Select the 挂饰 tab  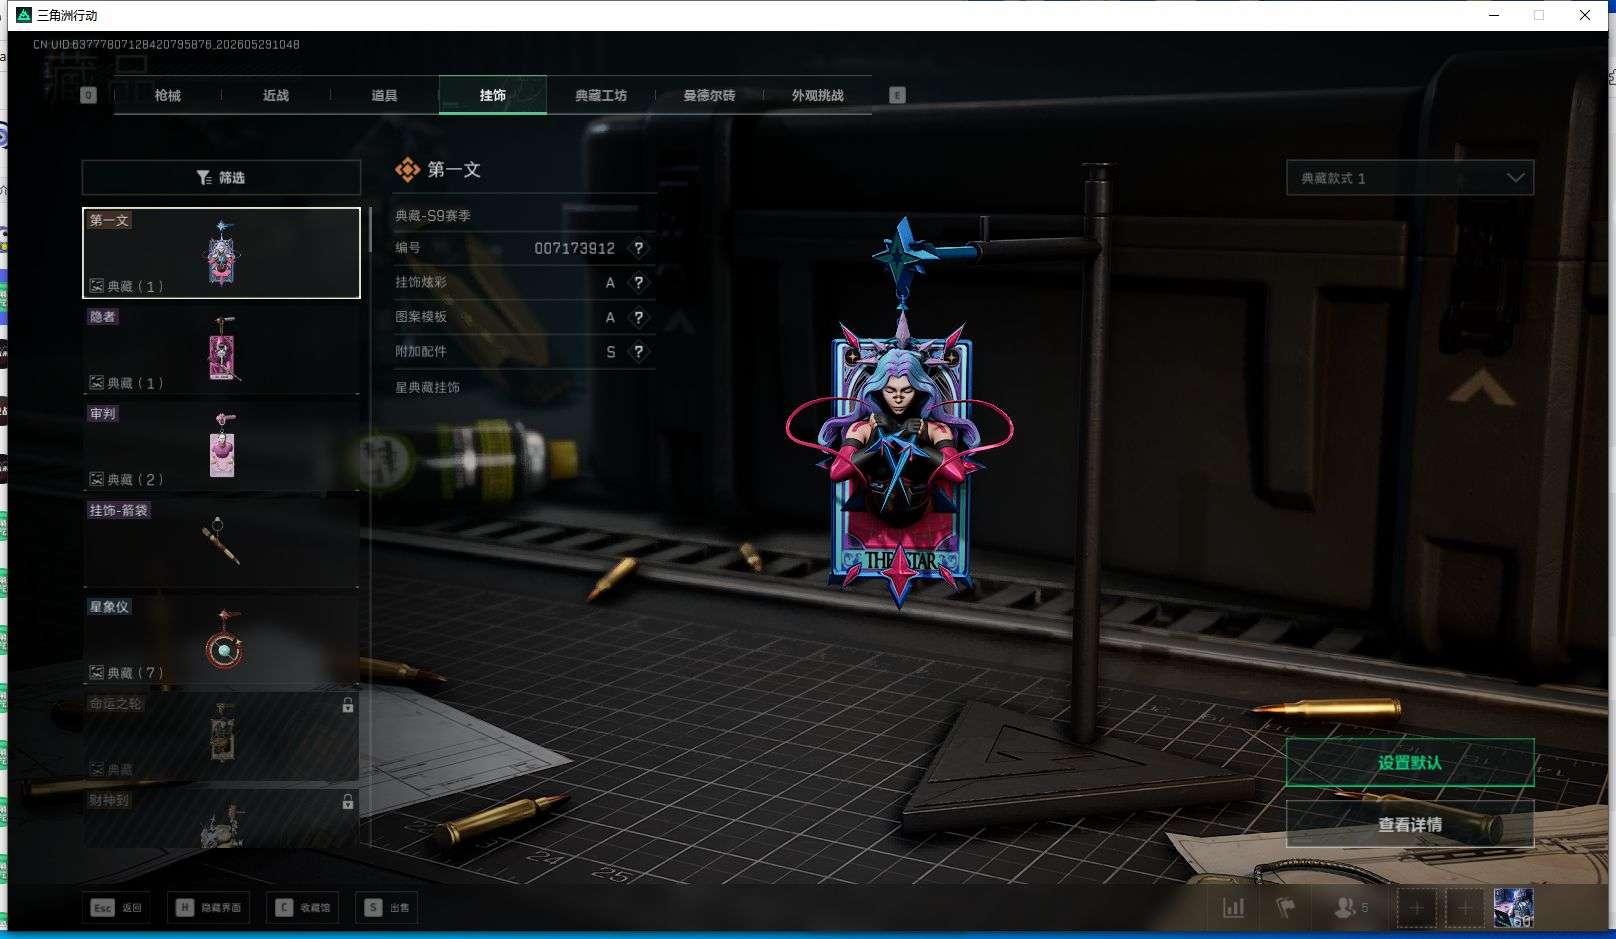(493, 95)
